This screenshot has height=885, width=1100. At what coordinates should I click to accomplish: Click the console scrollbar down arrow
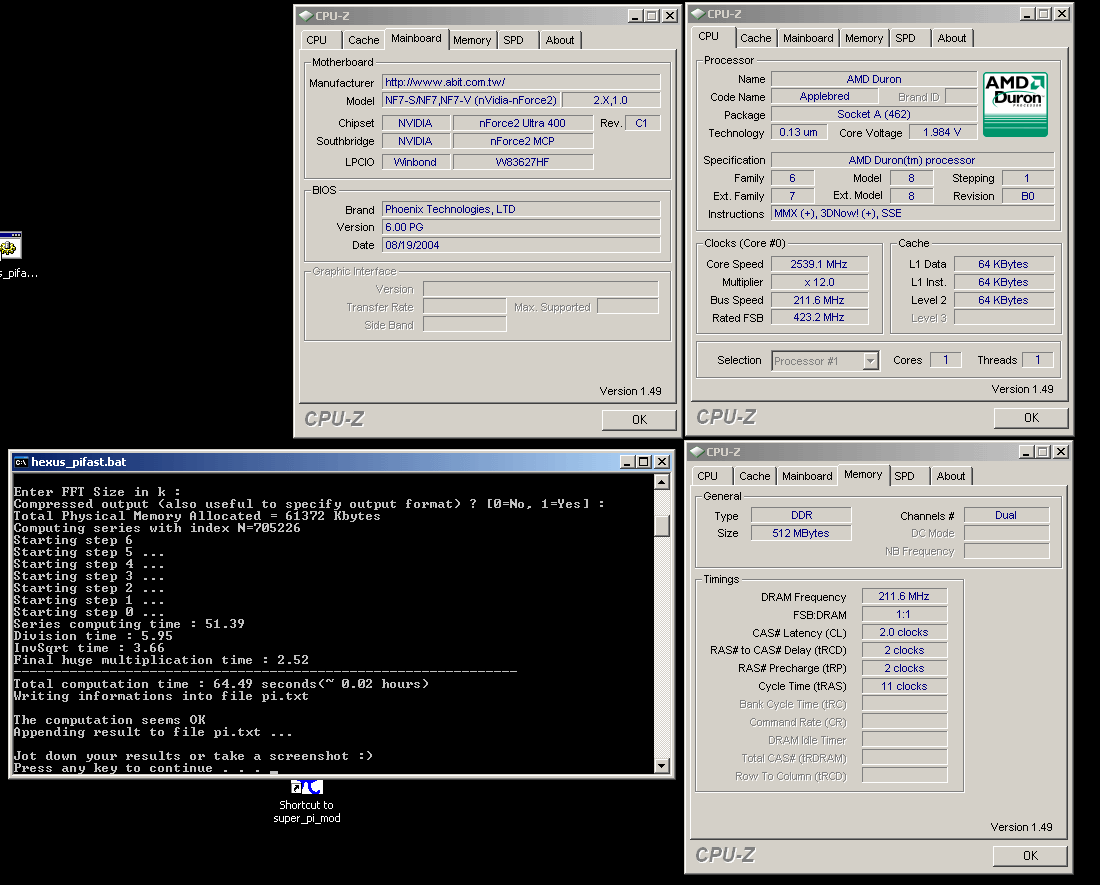(x=662, y=766)
